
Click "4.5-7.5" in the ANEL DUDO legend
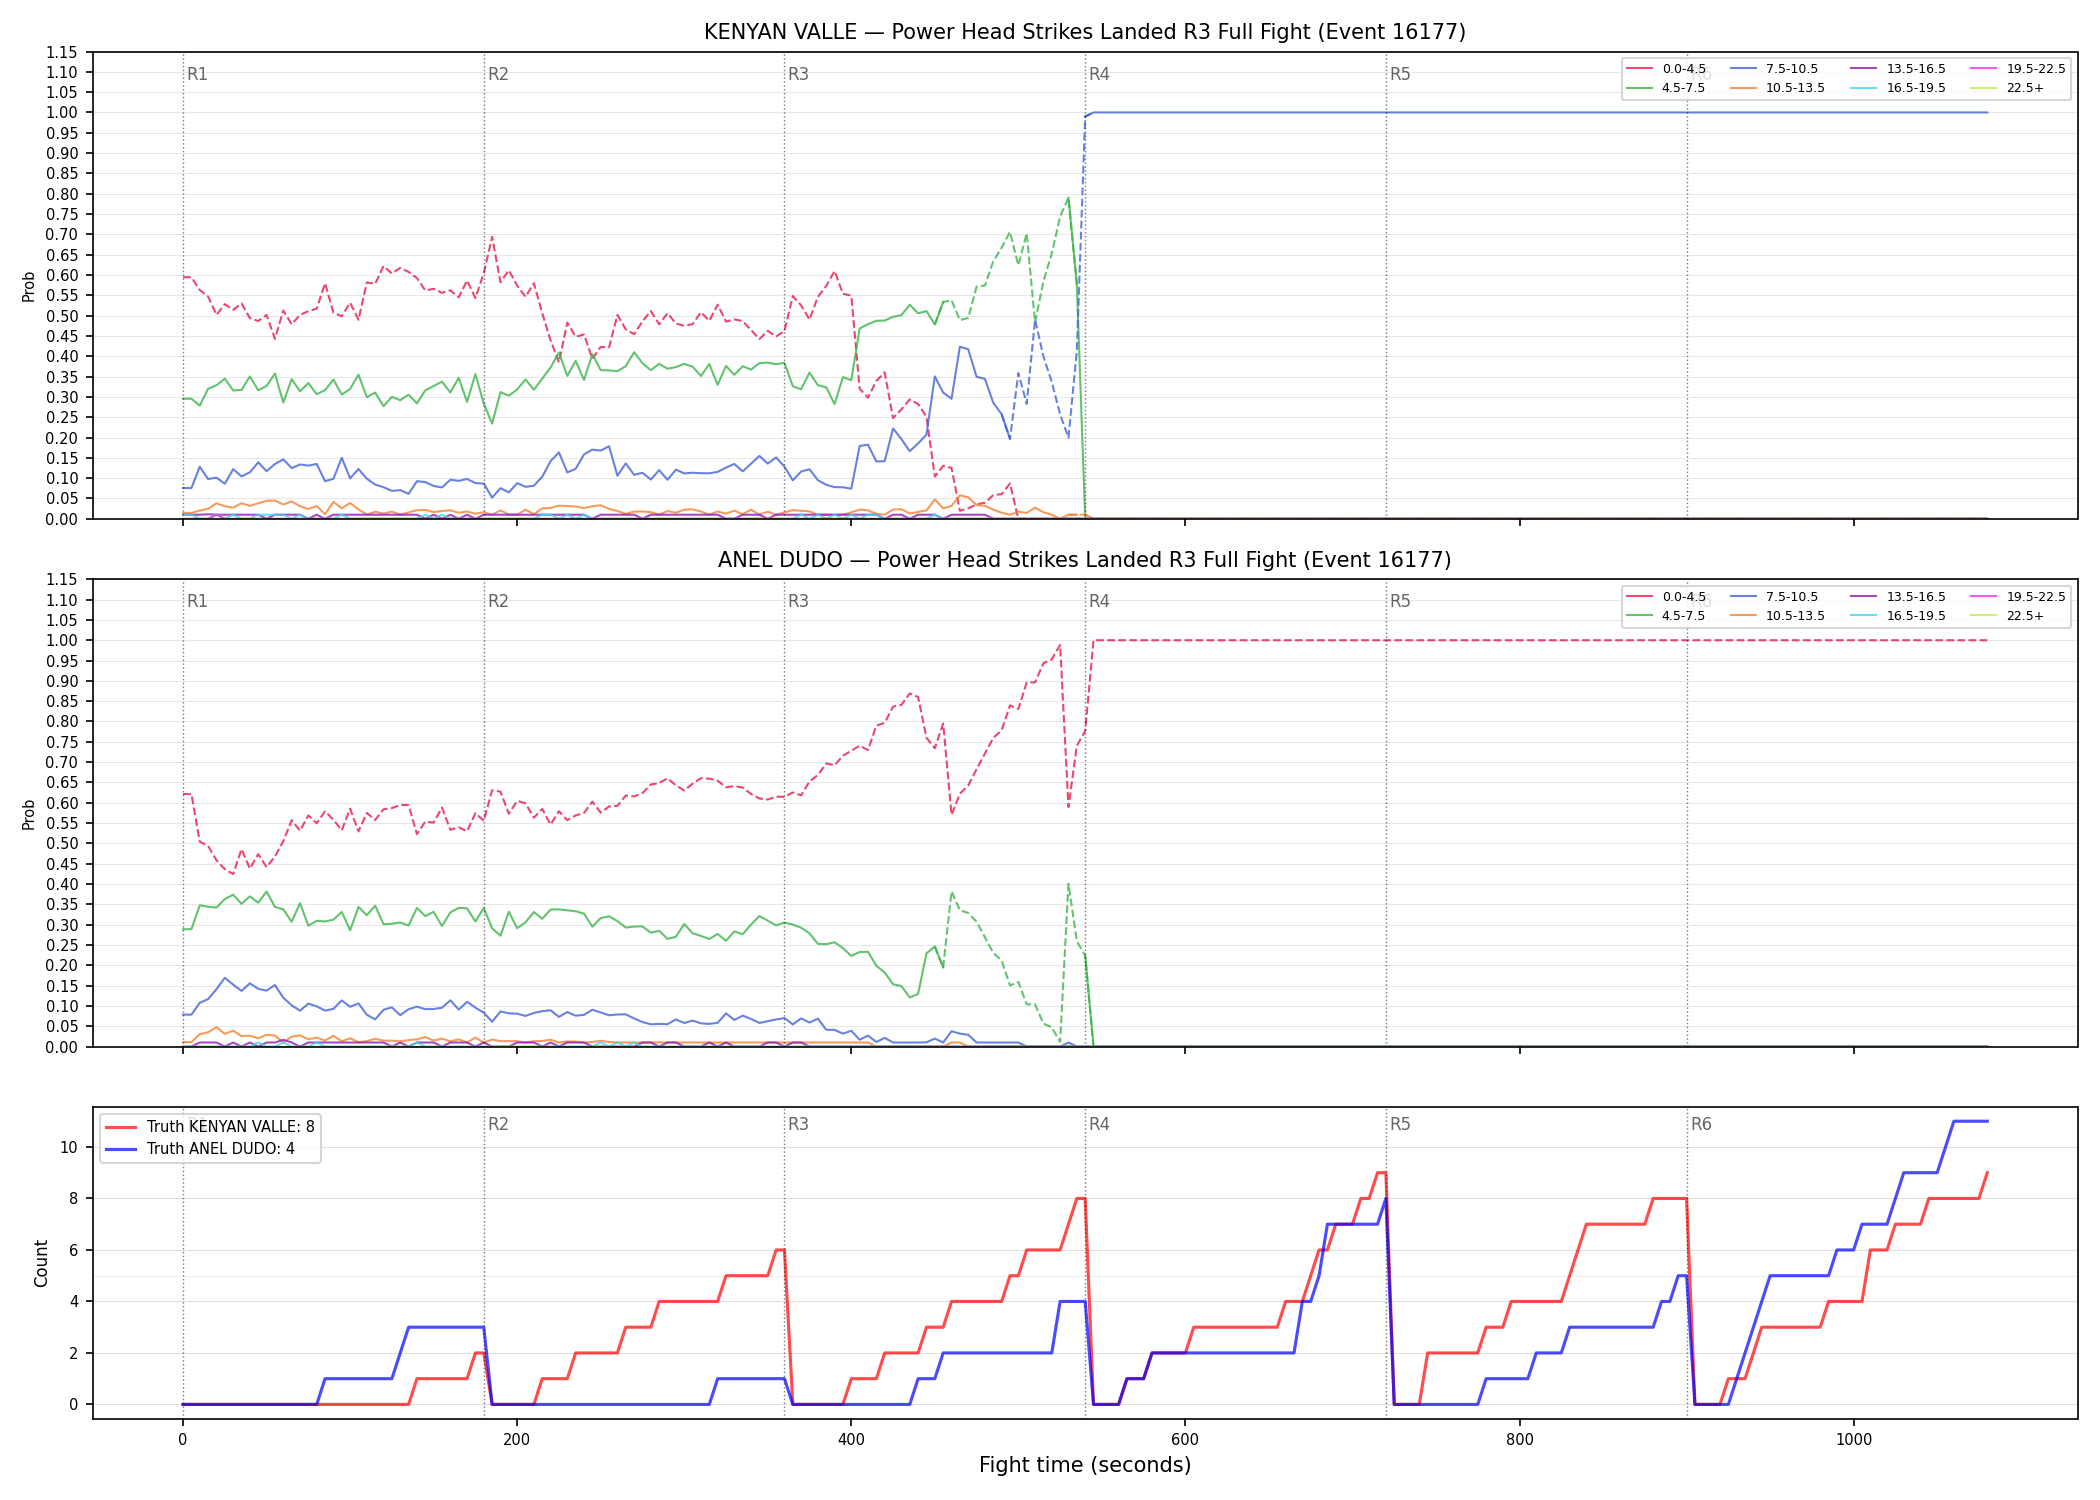pos(1684,616)
